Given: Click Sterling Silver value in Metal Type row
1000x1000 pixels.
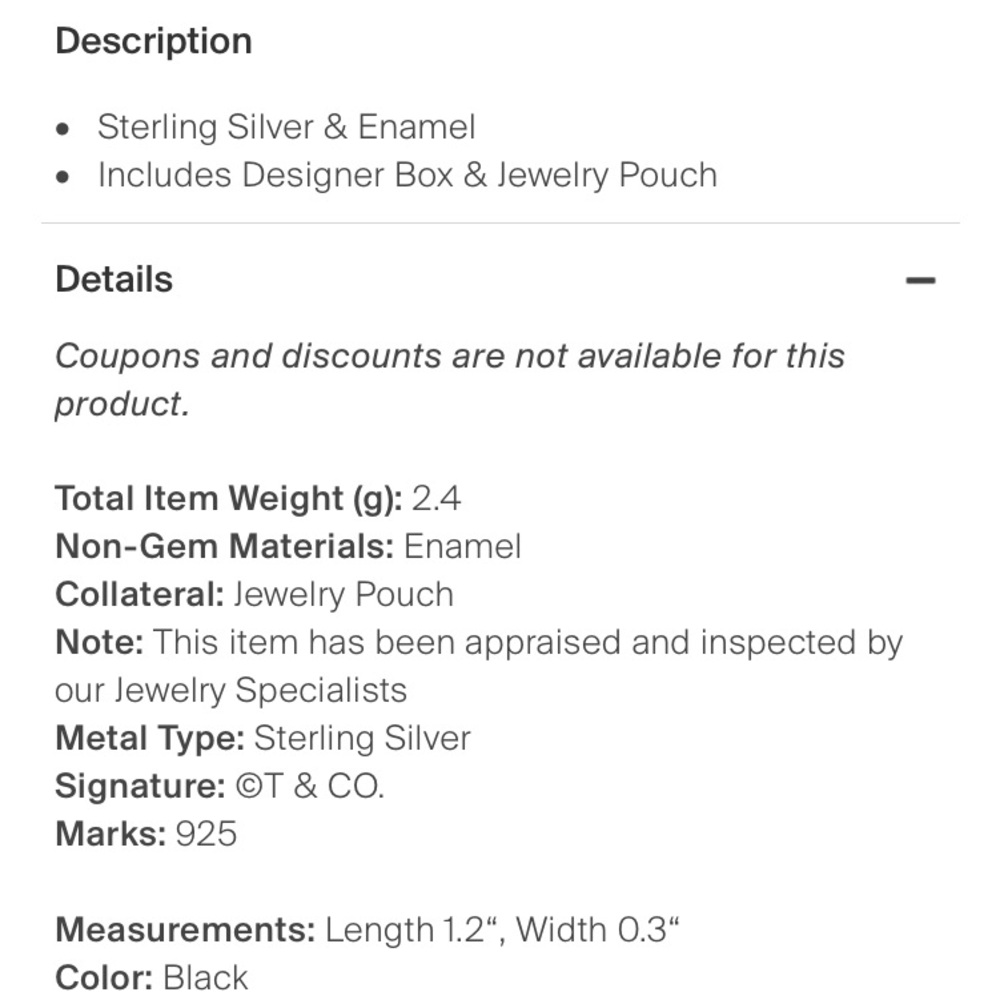Looking at the screenshot, I should (362, 739).
